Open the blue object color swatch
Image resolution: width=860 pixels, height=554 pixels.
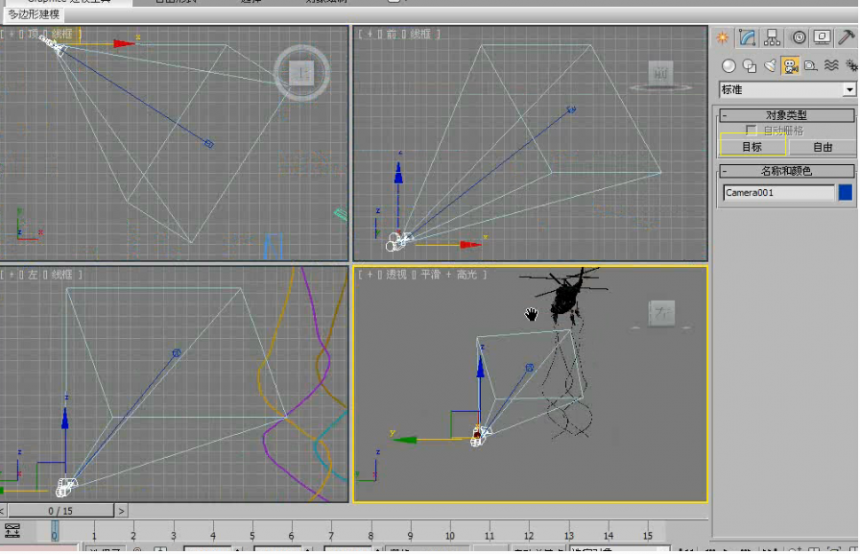(x=845, y=193)
